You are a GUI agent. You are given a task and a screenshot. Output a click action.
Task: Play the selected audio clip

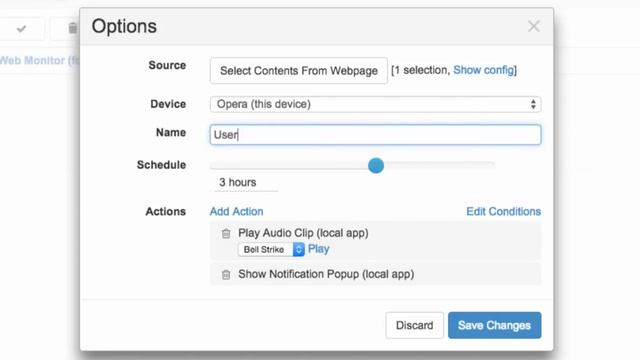[x=318, y=249]
